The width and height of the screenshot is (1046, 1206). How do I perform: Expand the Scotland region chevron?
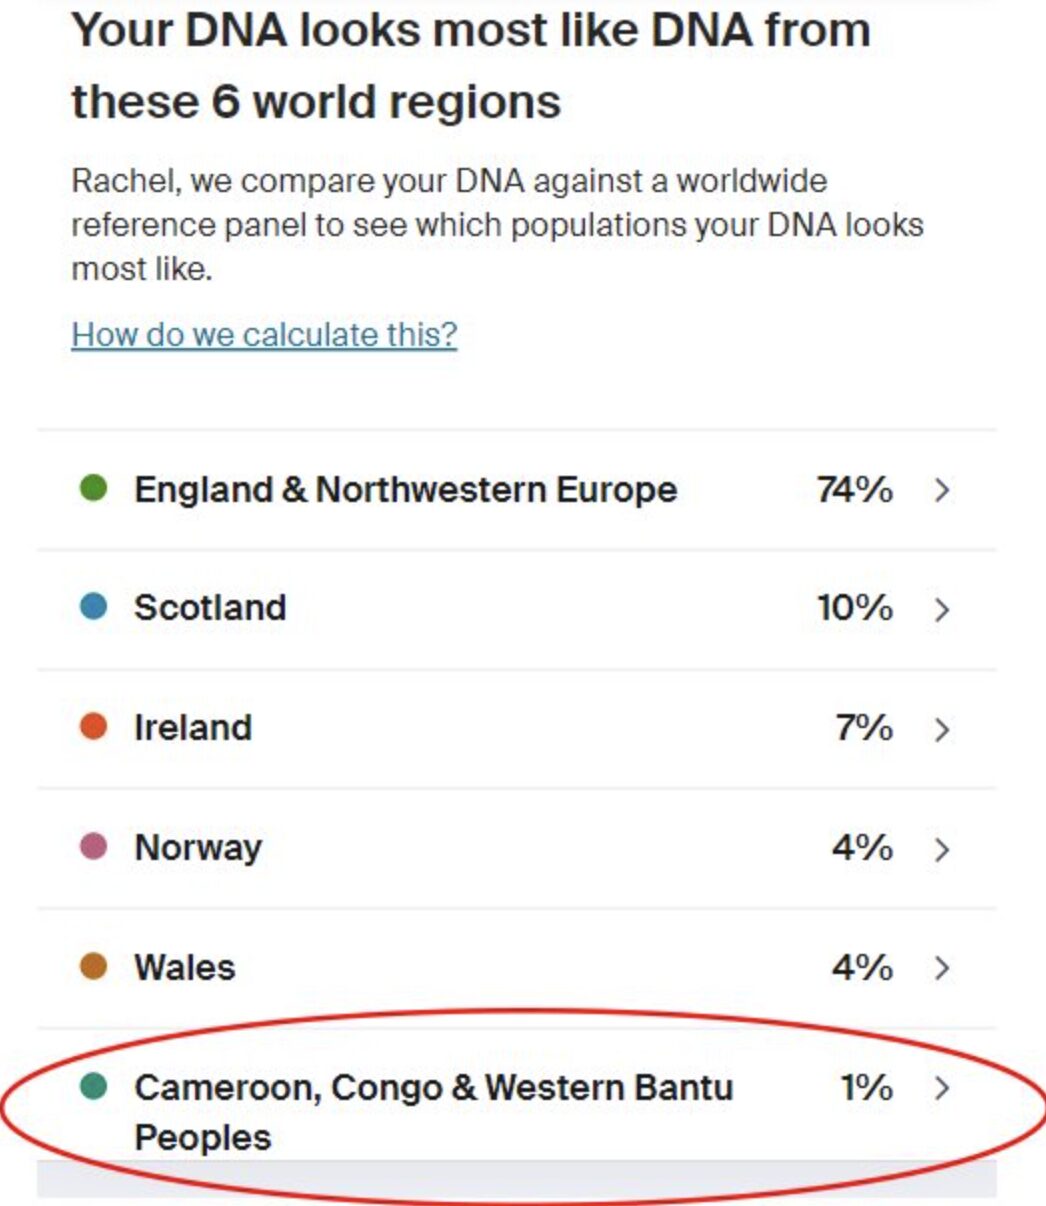(x=942, y=609)
